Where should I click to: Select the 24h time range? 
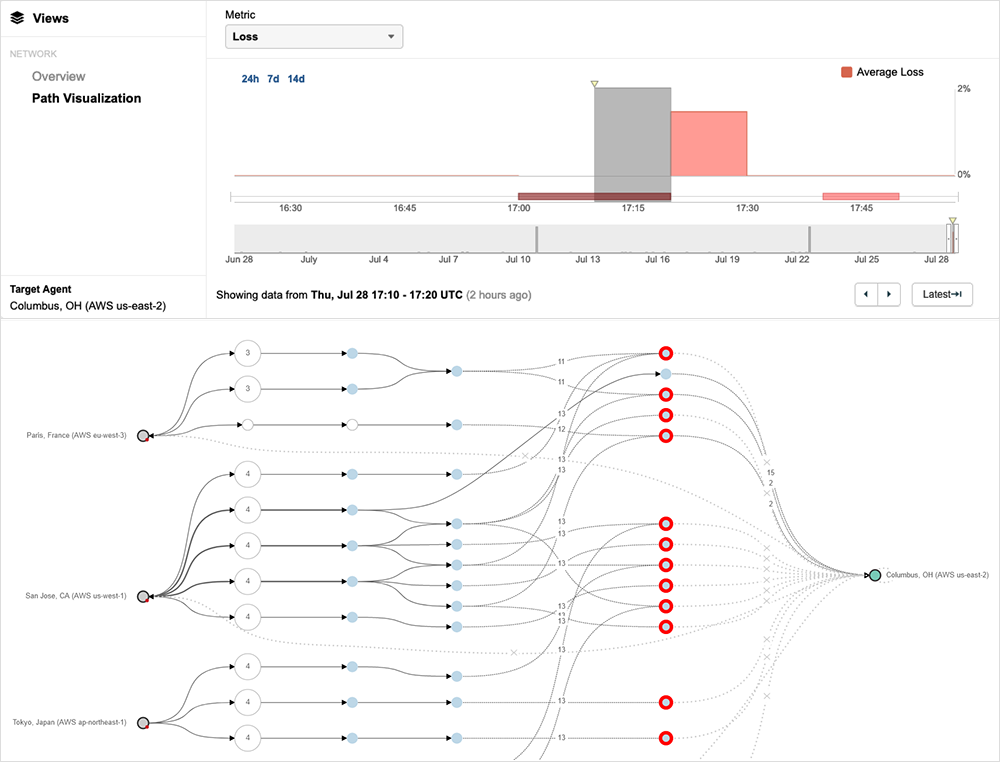tap(249, 79)
